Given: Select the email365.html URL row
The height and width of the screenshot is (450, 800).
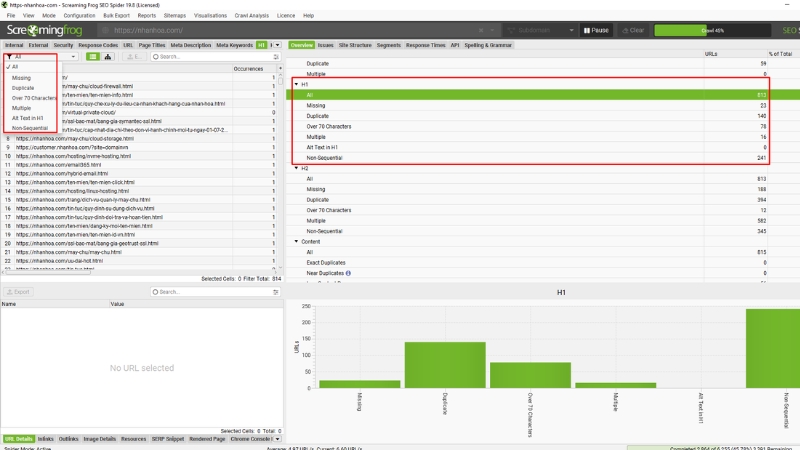Looking at the screenshot, I should click(x=139, y=165).
